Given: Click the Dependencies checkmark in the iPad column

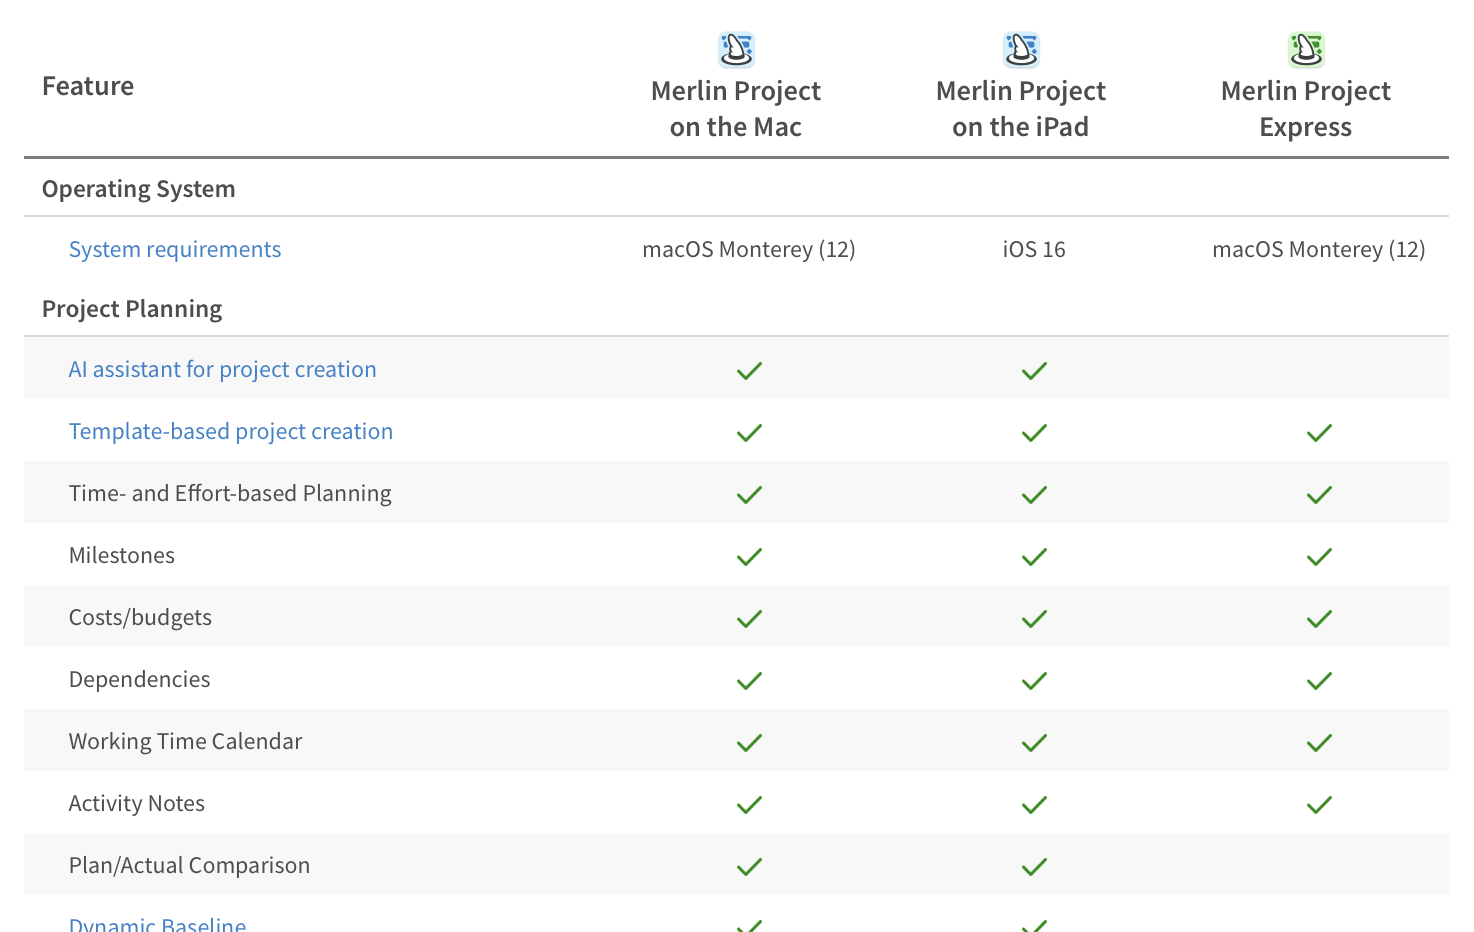Looking at the screenshot, I should (x=1034, y=681).
